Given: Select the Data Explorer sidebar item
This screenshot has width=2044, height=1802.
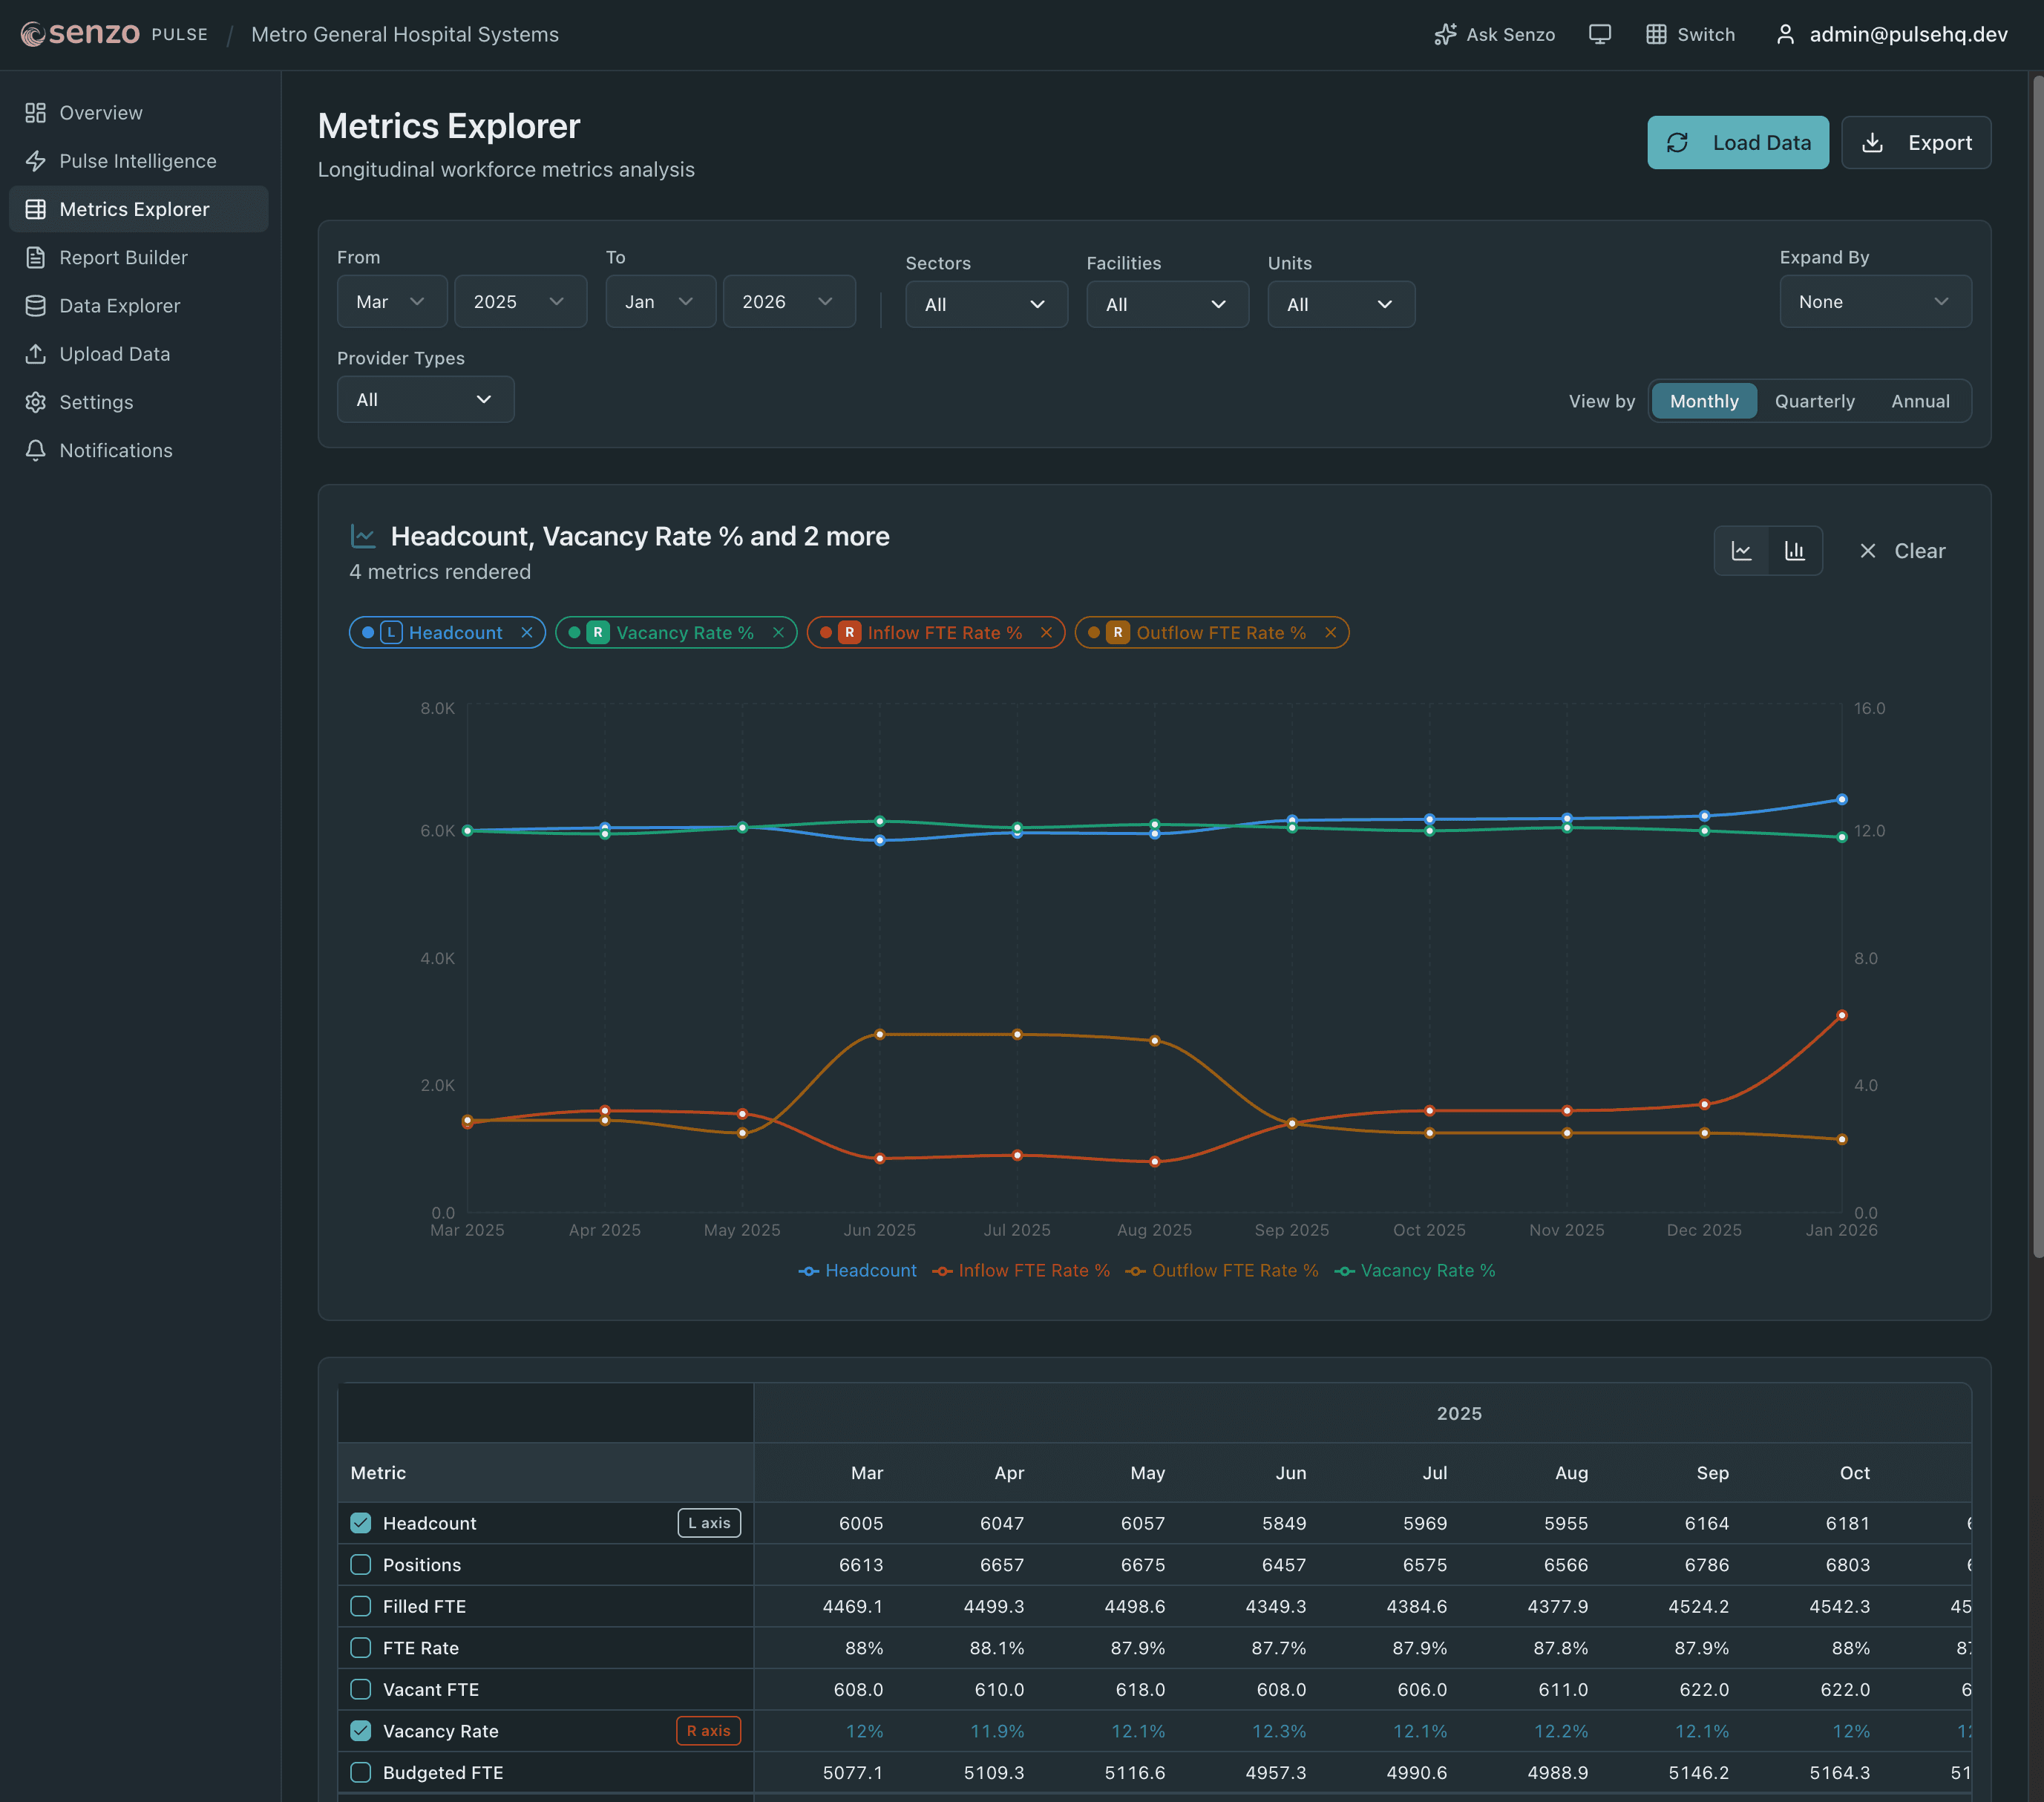Looking at the screenshot, I should click(x=119, y=305).
